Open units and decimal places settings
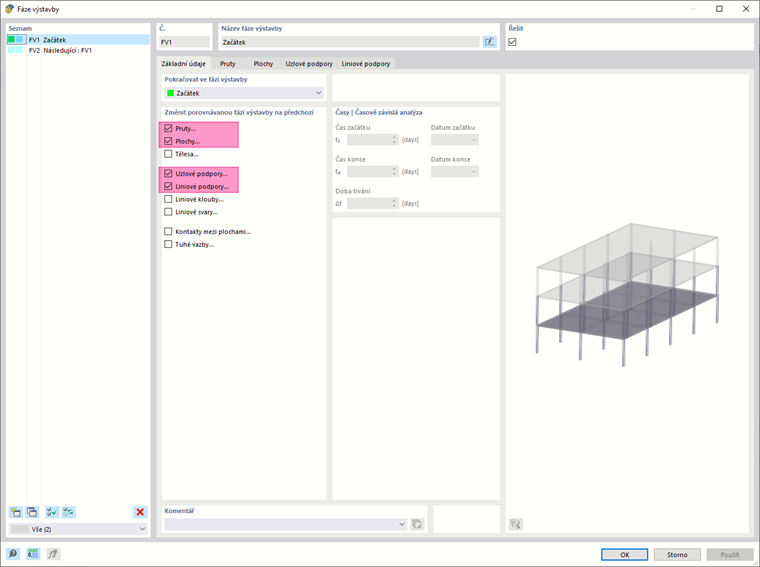The height and width of the screenshot is (567, 760). [x=33, y=554]
